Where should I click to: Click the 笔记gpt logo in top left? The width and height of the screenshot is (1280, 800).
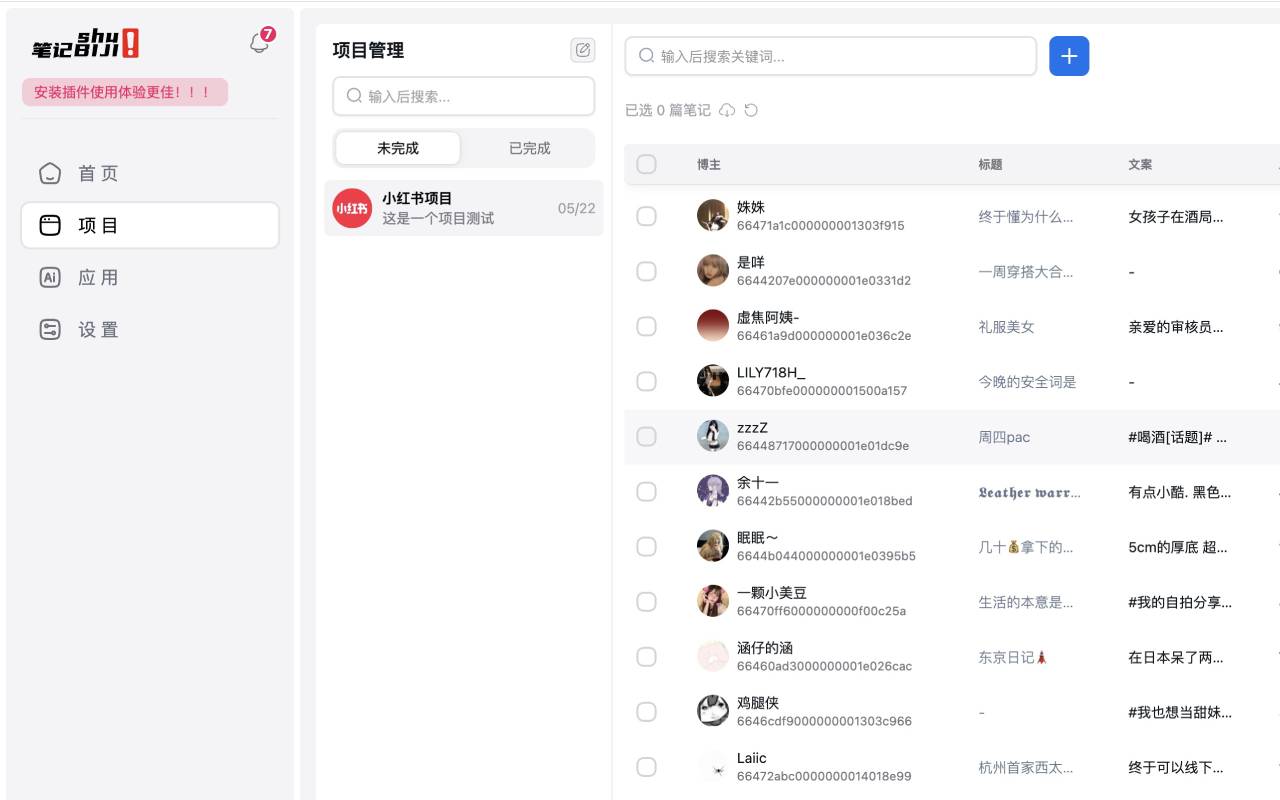pyautogui.click(x=85, y=42)
